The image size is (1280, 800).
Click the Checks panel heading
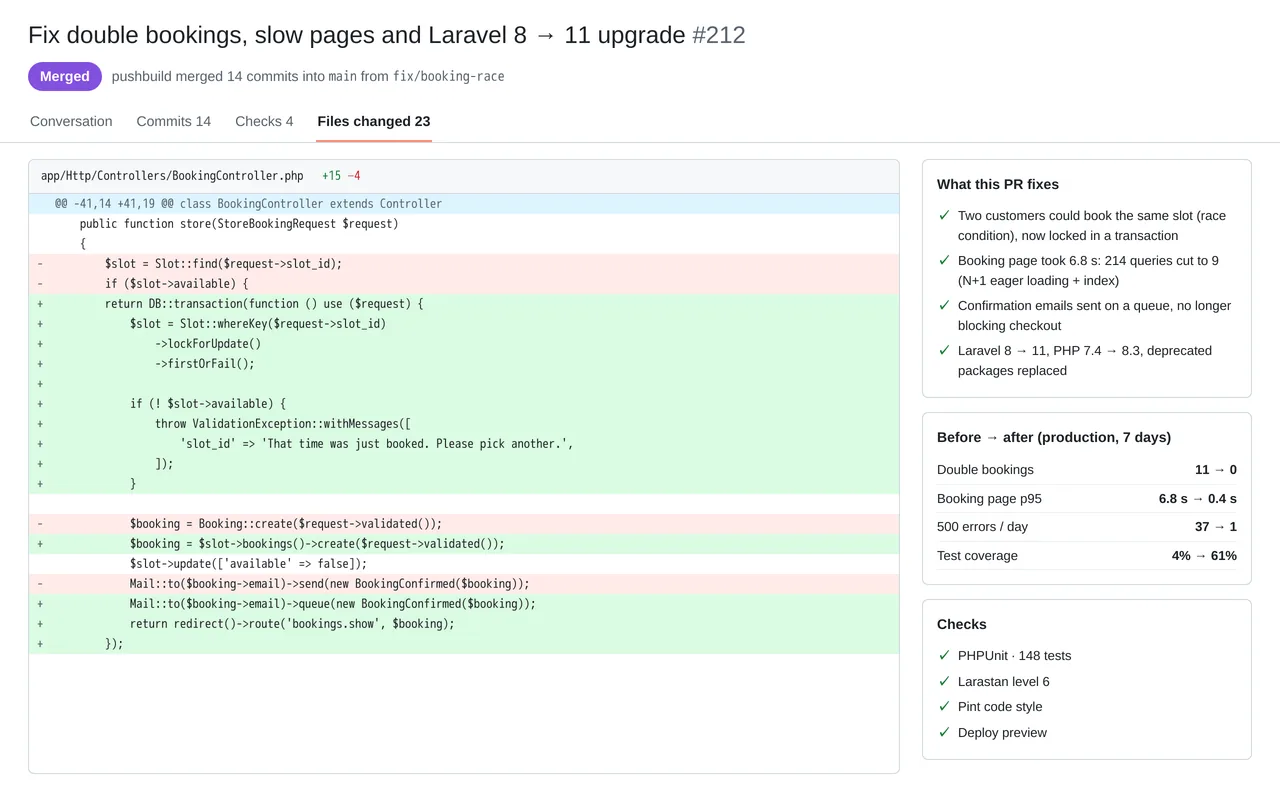(962, 624)
